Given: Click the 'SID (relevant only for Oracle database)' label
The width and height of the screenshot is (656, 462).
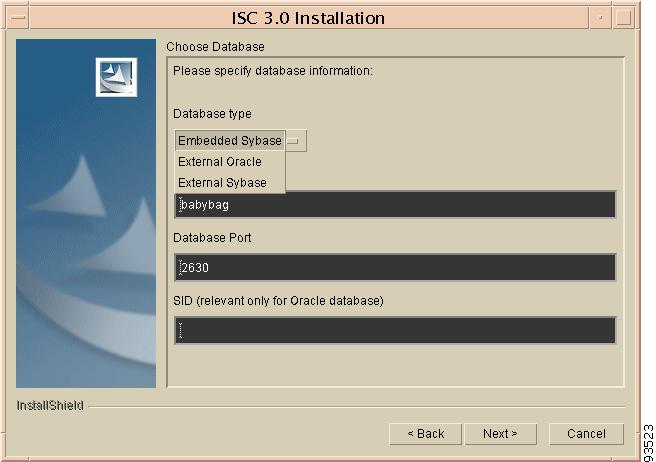Looking at the screenshot, I should 278,301.
